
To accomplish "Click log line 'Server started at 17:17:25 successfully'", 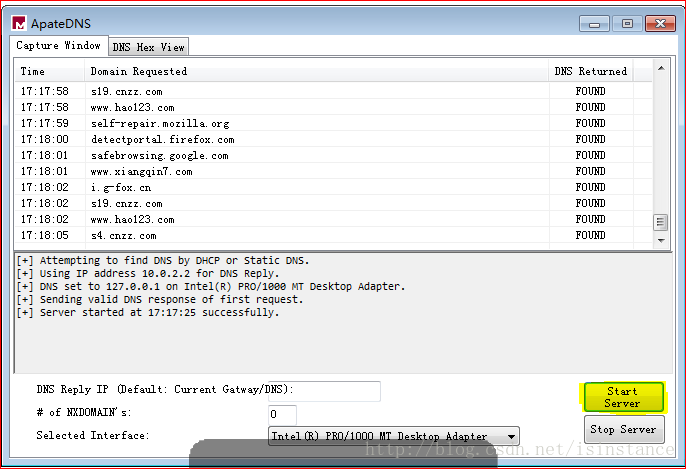I will pos(148,312).
